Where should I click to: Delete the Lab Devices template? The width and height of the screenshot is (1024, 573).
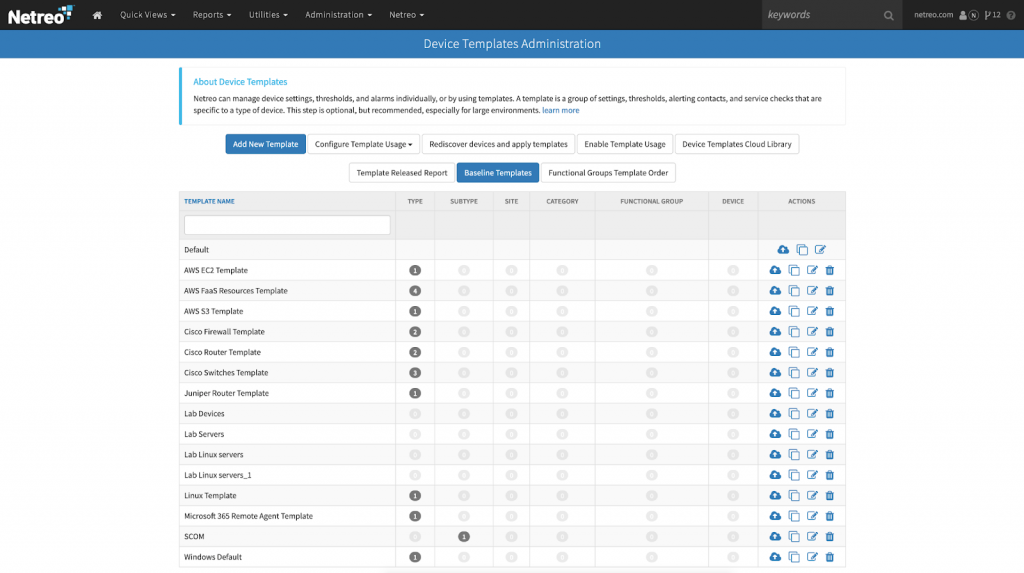pos(829,414)
